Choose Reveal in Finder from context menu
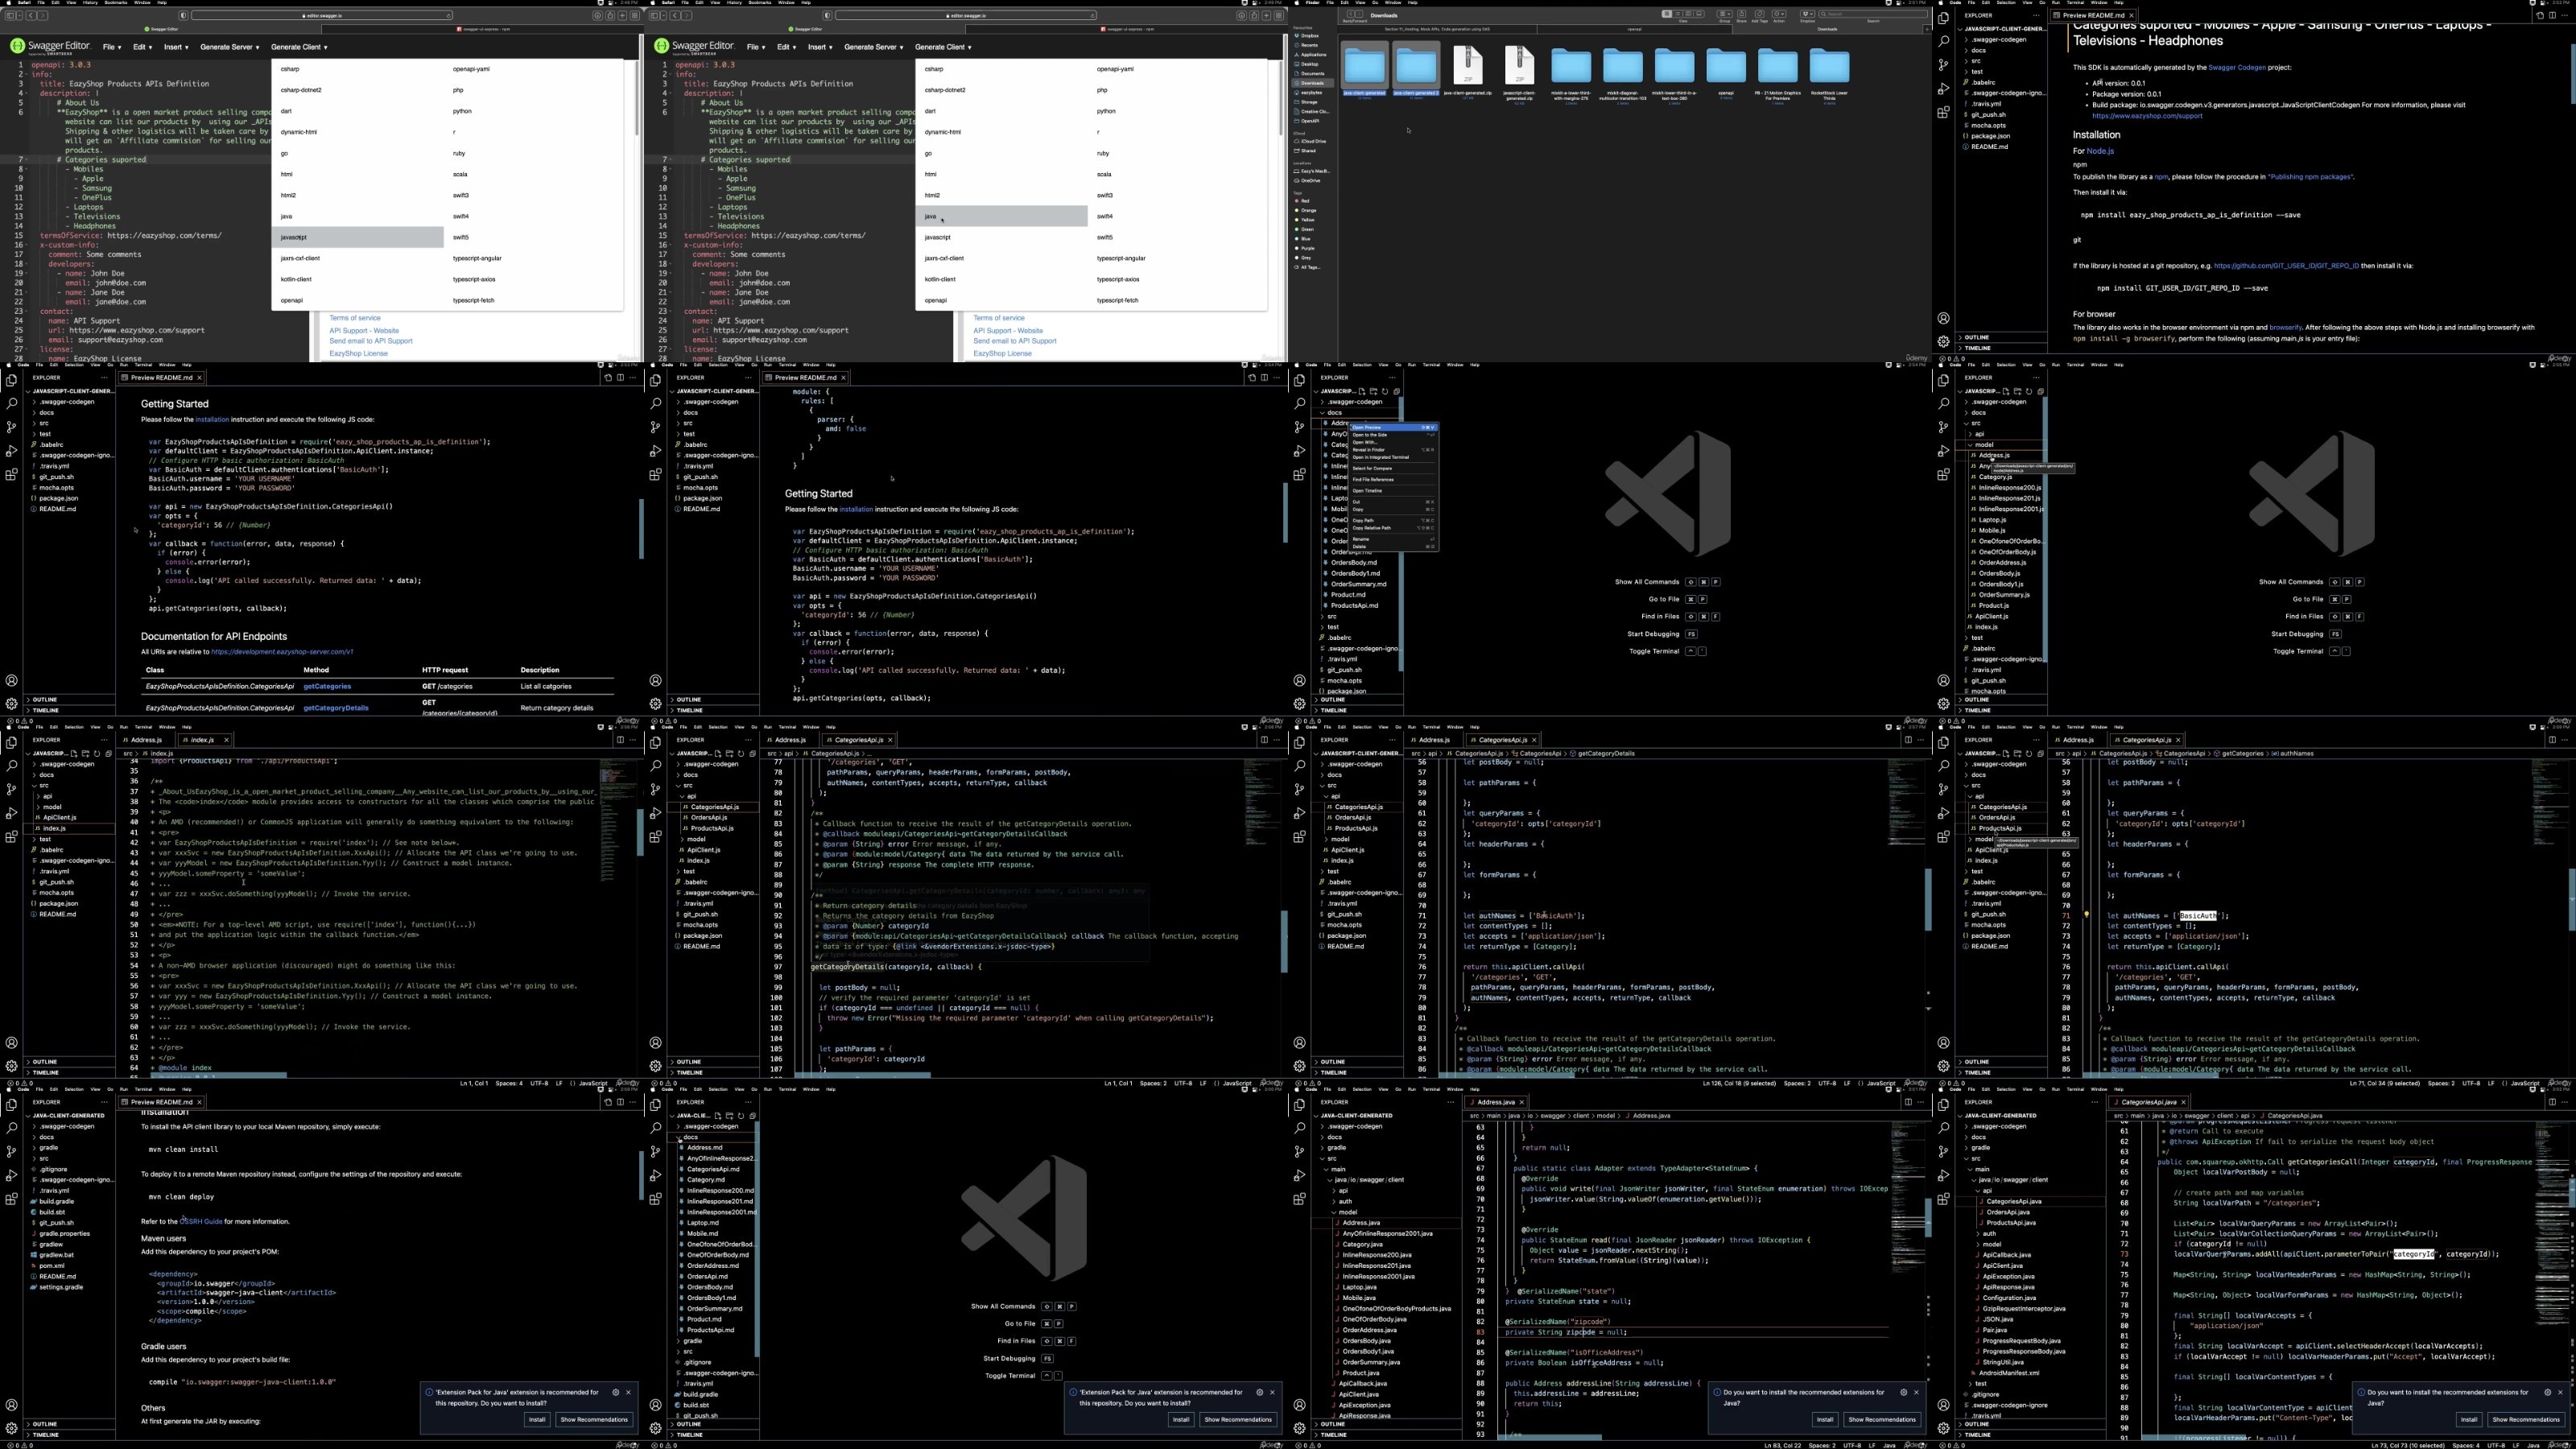Viewport: 2576px width, 1449px height. point(1394,450)
